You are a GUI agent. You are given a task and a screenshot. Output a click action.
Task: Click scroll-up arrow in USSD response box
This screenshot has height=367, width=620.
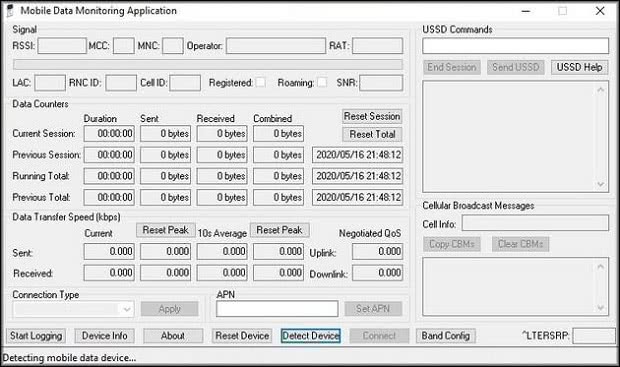pos(601,90)
